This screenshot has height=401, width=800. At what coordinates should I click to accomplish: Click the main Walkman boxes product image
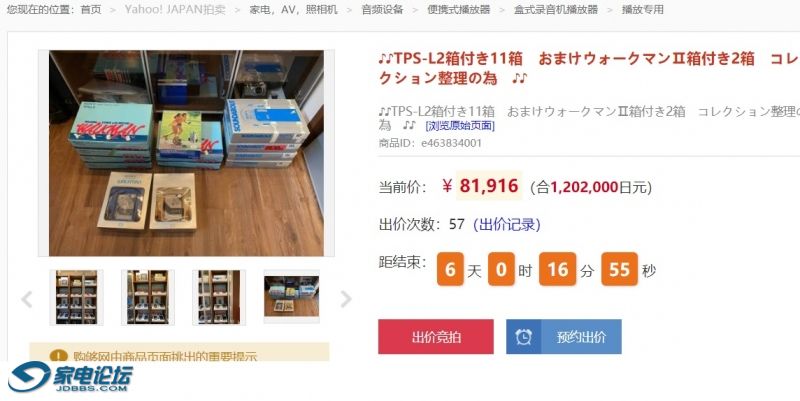pos(186,153)
